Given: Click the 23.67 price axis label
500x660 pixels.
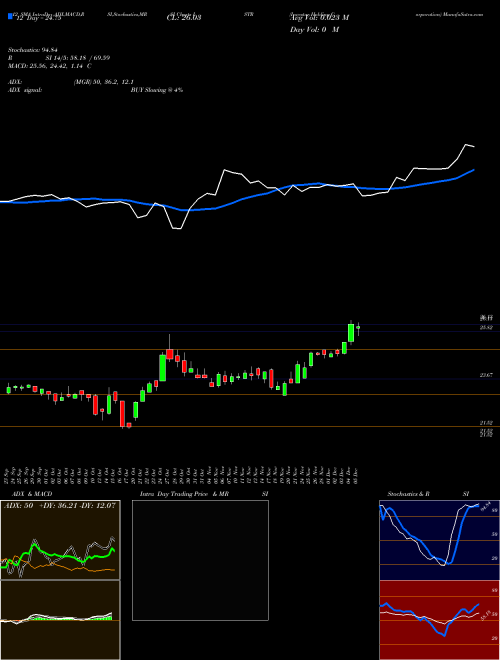Looking at the screenshot, I should pos(486,375).
